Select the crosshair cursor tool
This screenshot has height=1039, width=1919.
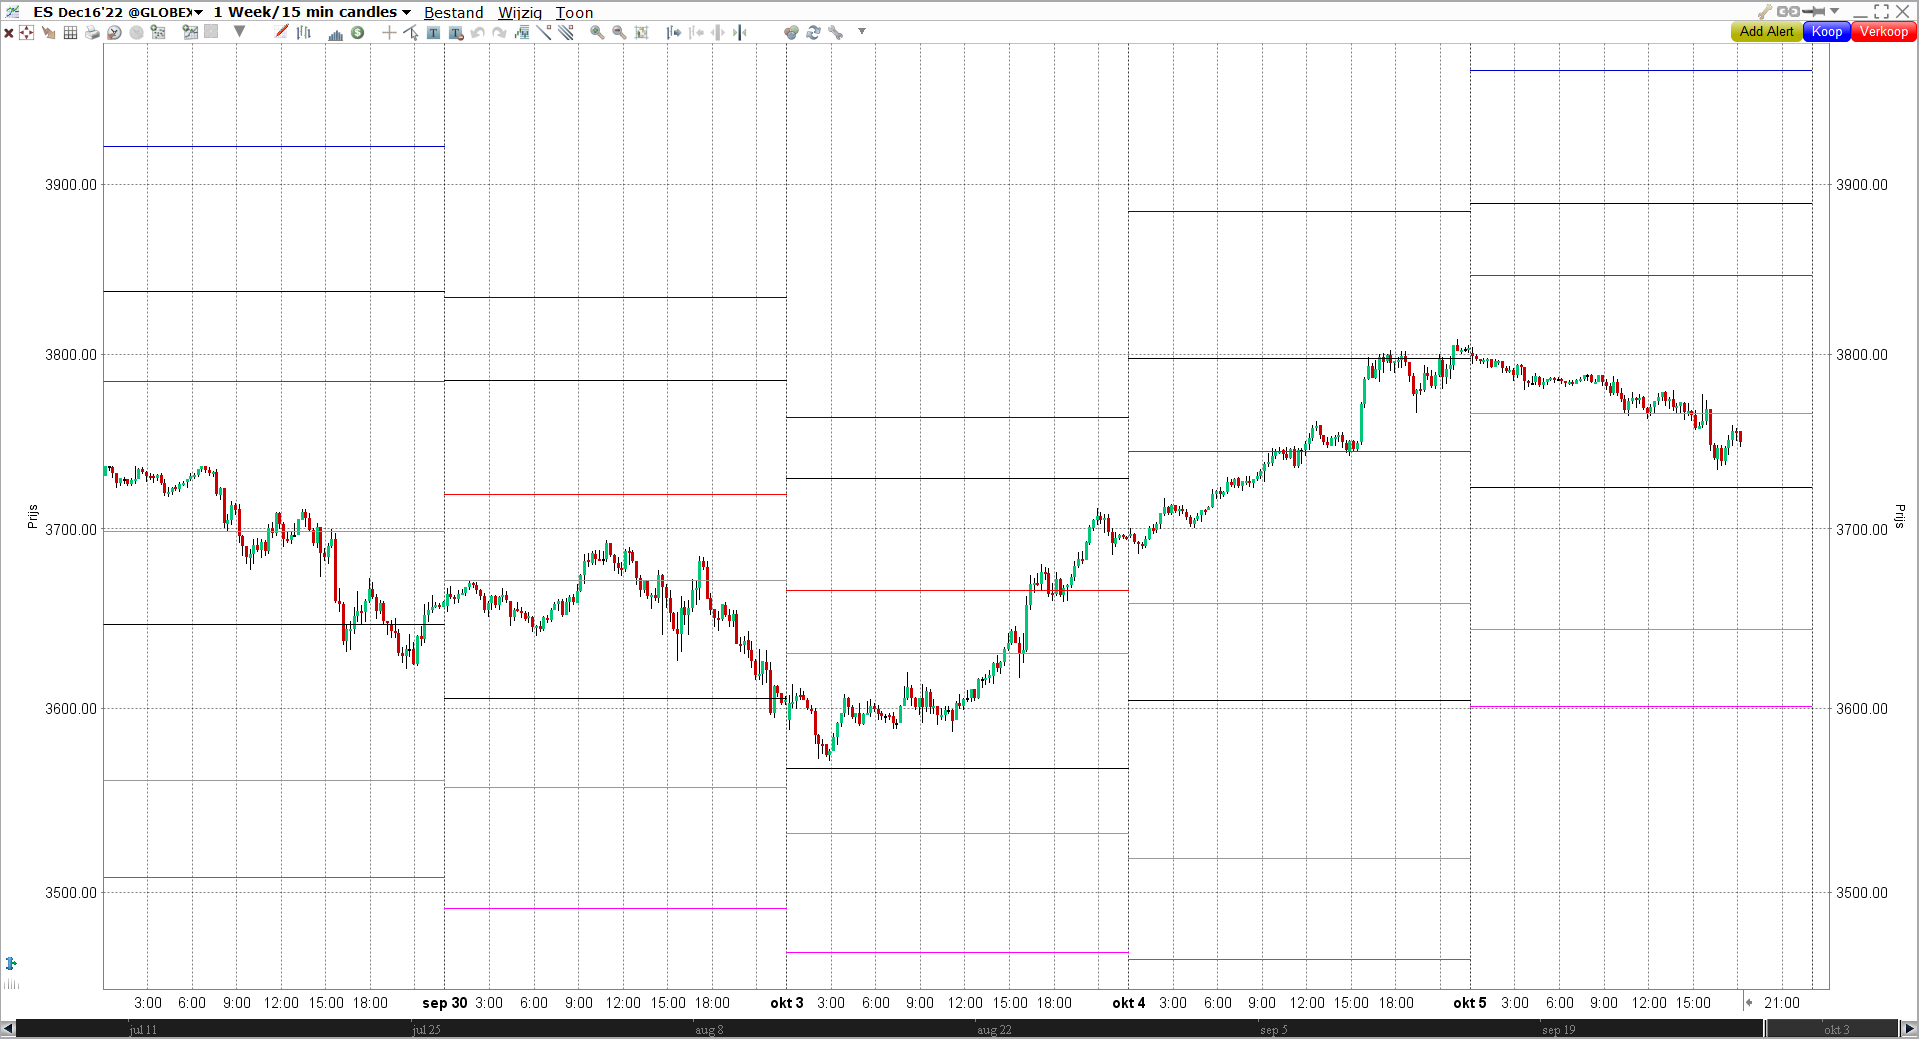[389, 32]
